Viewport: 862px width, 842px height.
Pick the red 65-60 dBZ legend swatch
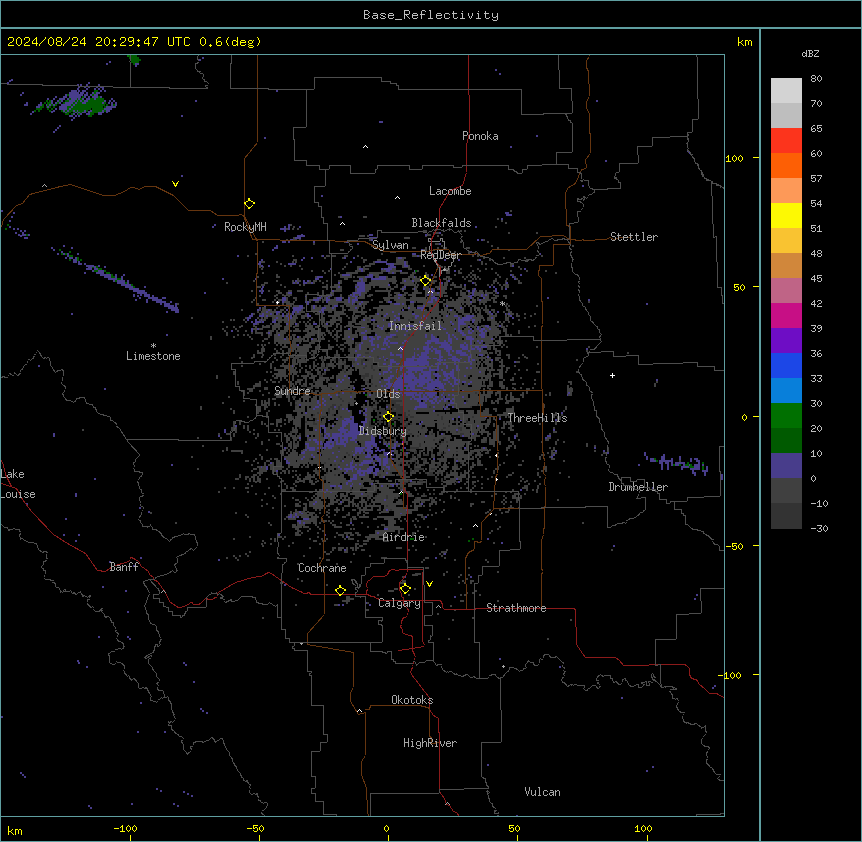(x=786, y=141)
